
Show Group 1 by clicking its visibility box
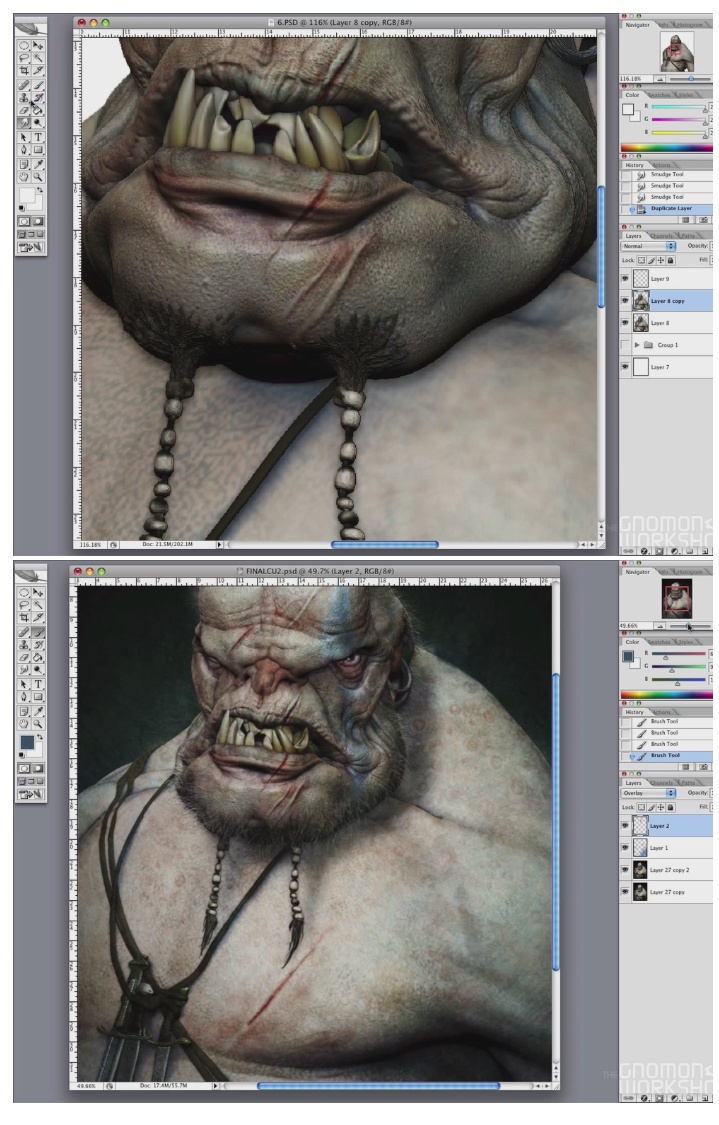point(625,344)
